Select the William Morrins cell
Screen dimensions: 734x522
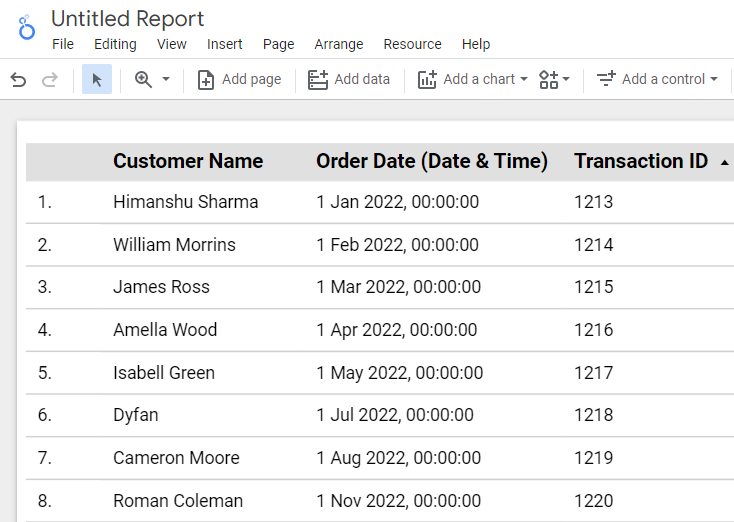(x=174, y=245)
